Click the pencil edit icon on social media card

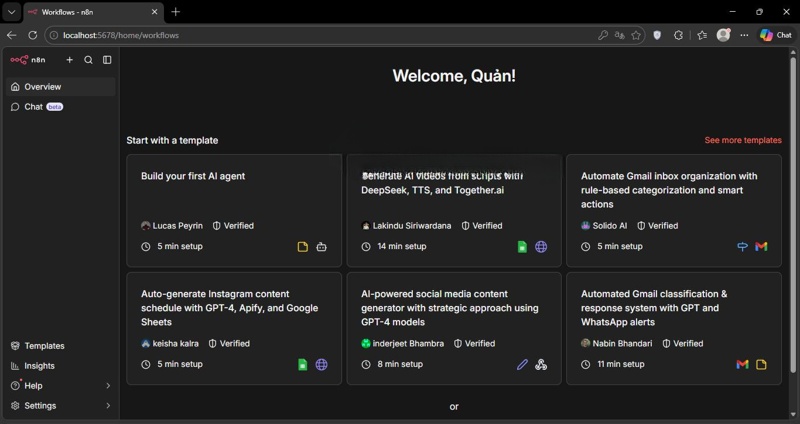tap(522, 364)
